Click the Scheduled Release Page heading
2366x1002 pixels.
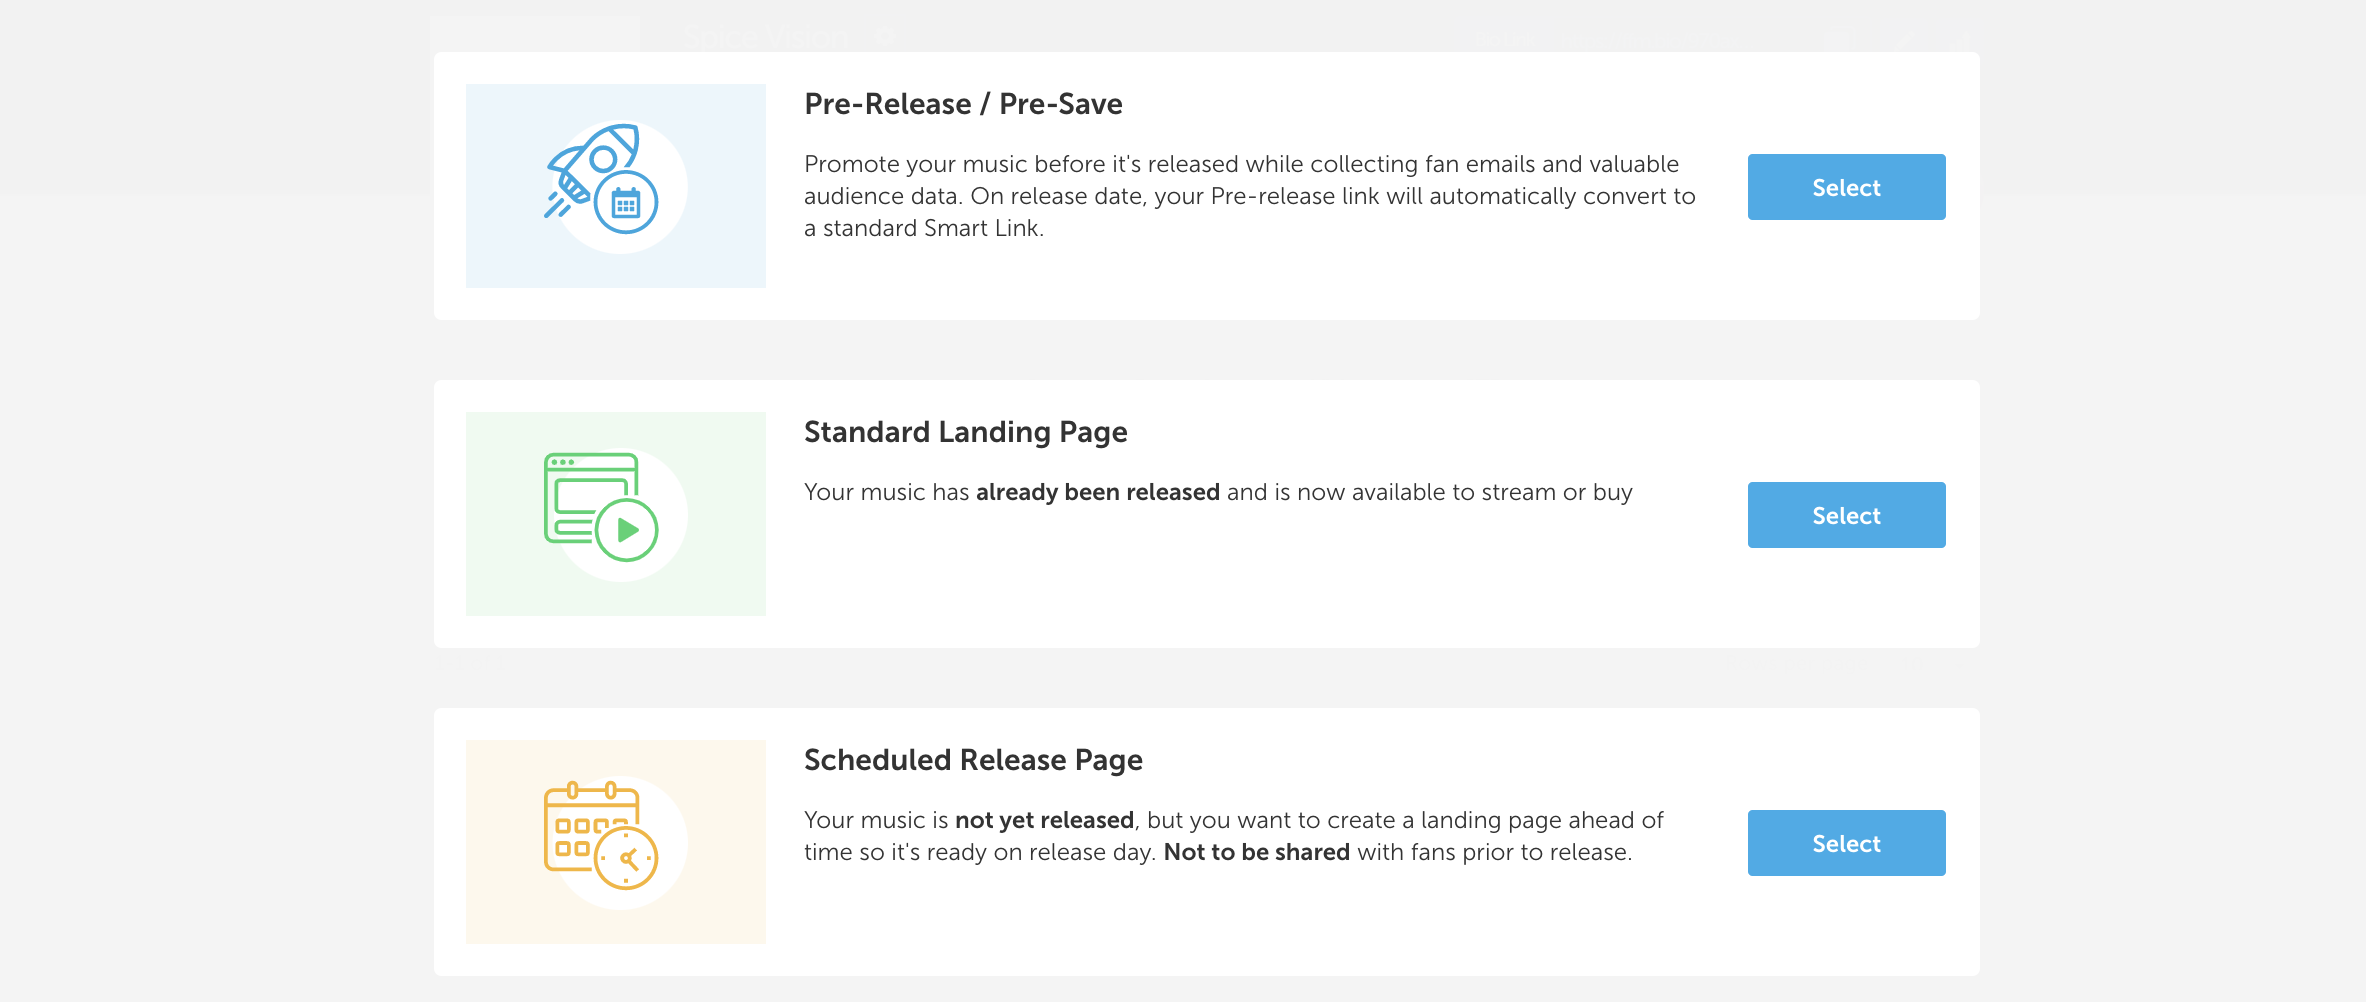[x=973, y=760]
